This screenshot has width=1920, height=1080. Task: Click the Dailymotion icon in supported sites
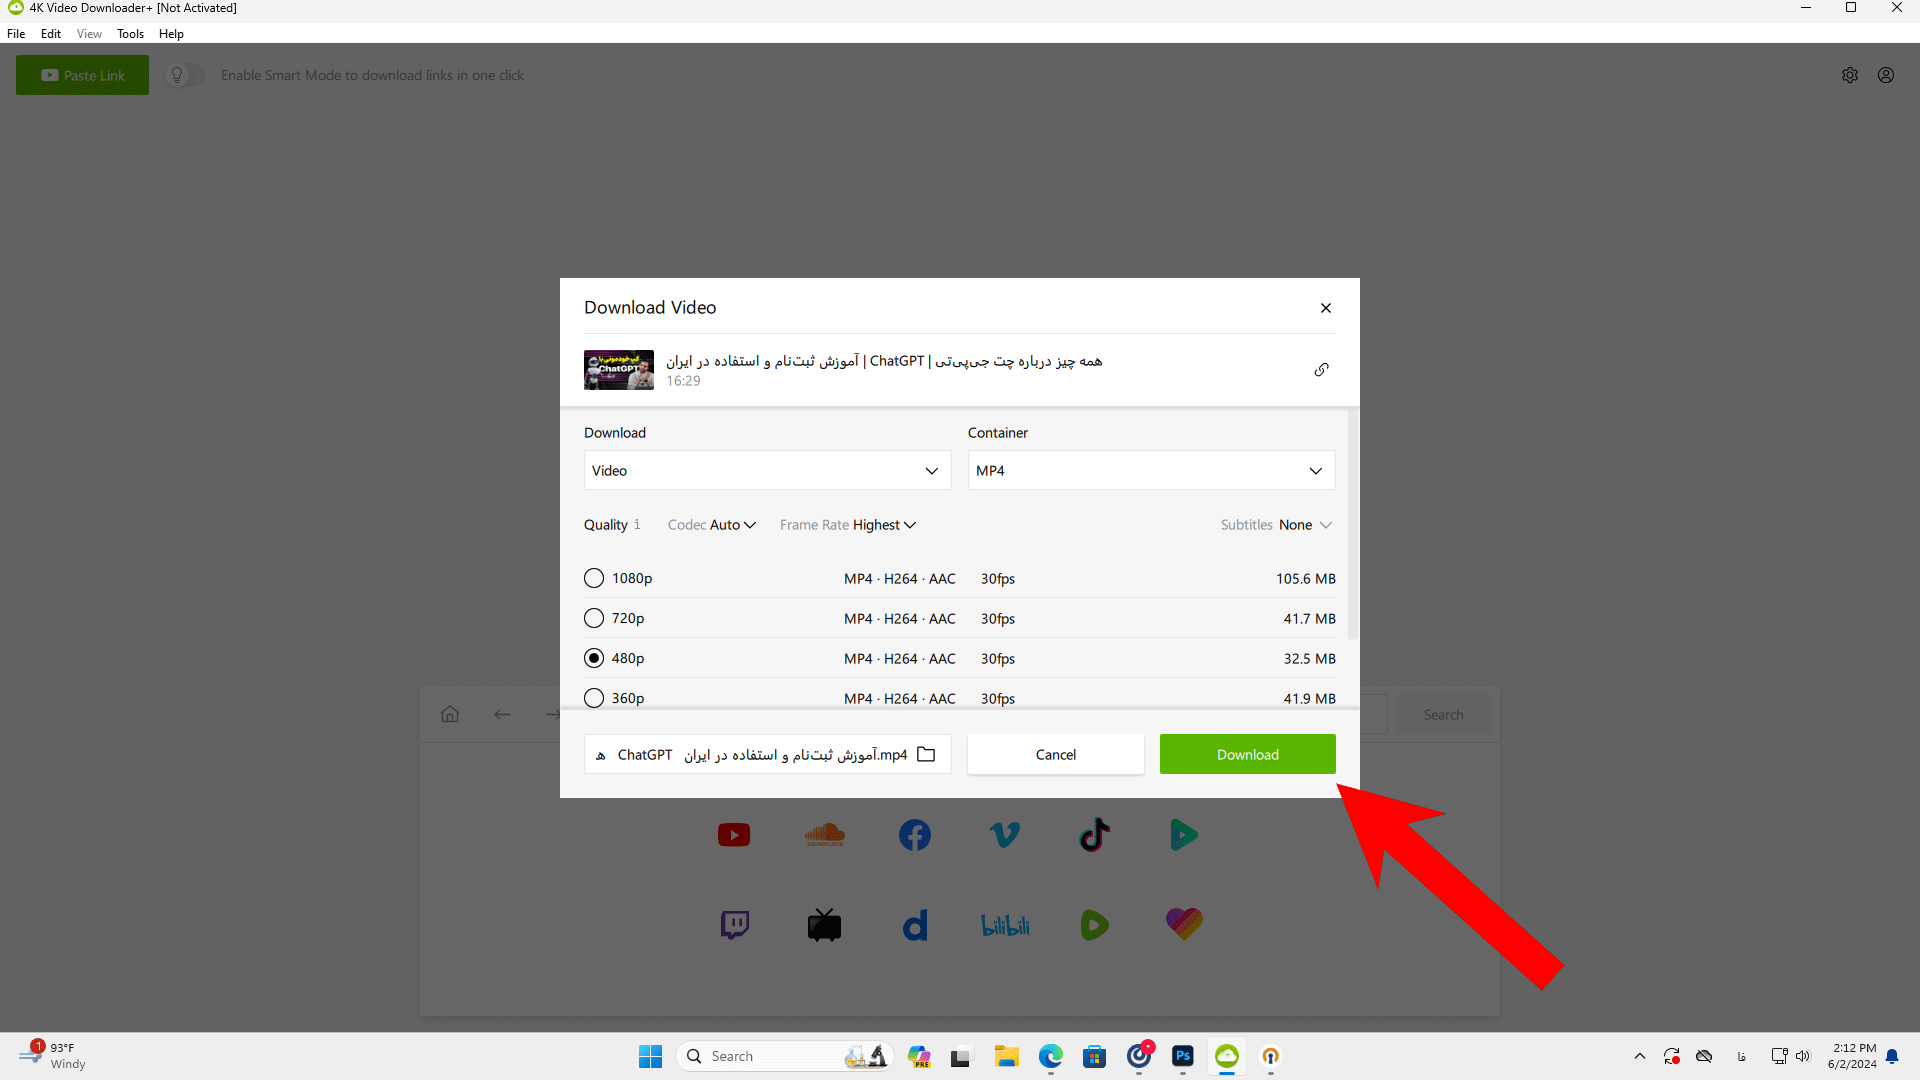[914, 923]
